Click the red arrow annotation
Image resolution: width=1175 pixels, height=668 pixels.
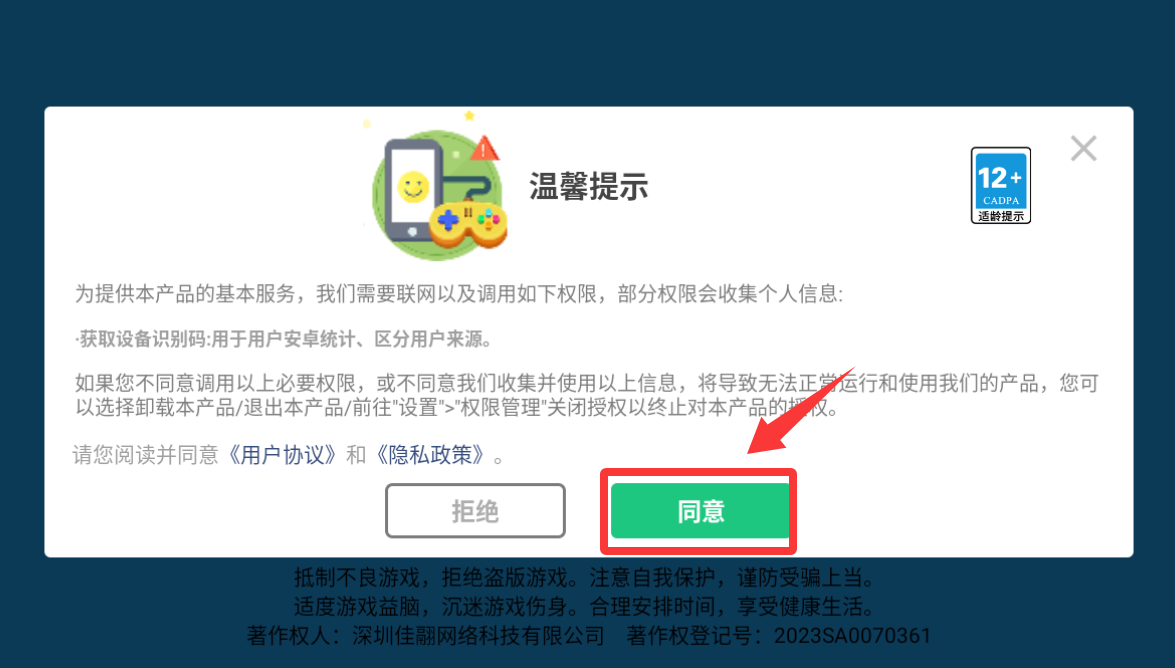[800, 412]
